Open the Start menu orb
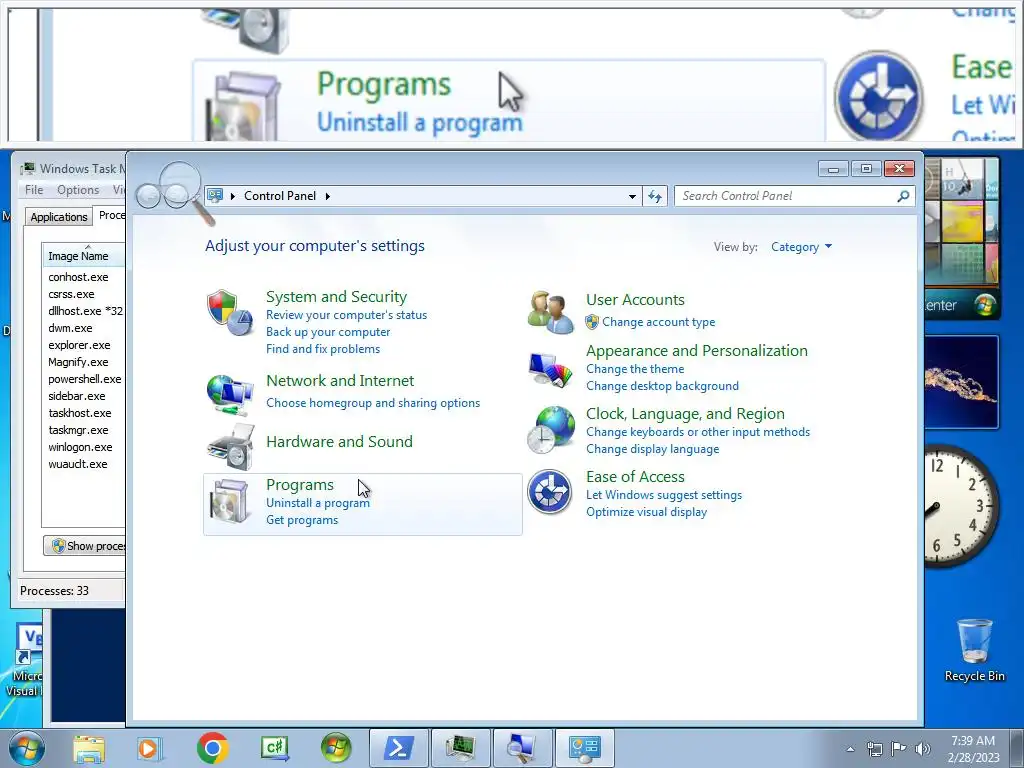Screen dimensions: 1024x768 pos(27,748)
